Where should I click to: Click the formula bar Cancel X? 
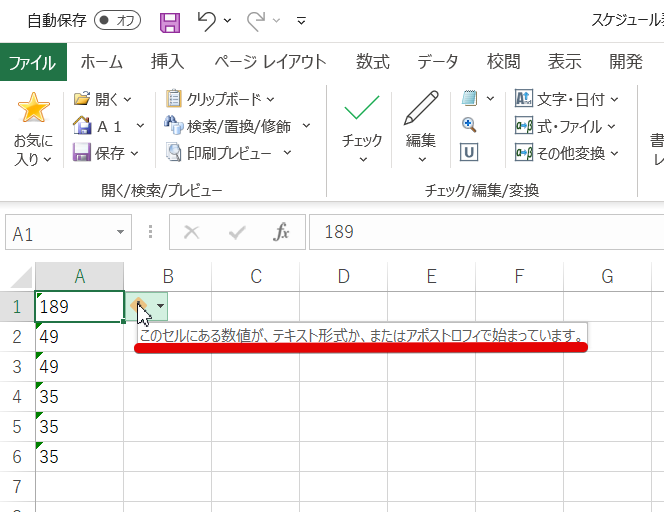tap(191, 232)
